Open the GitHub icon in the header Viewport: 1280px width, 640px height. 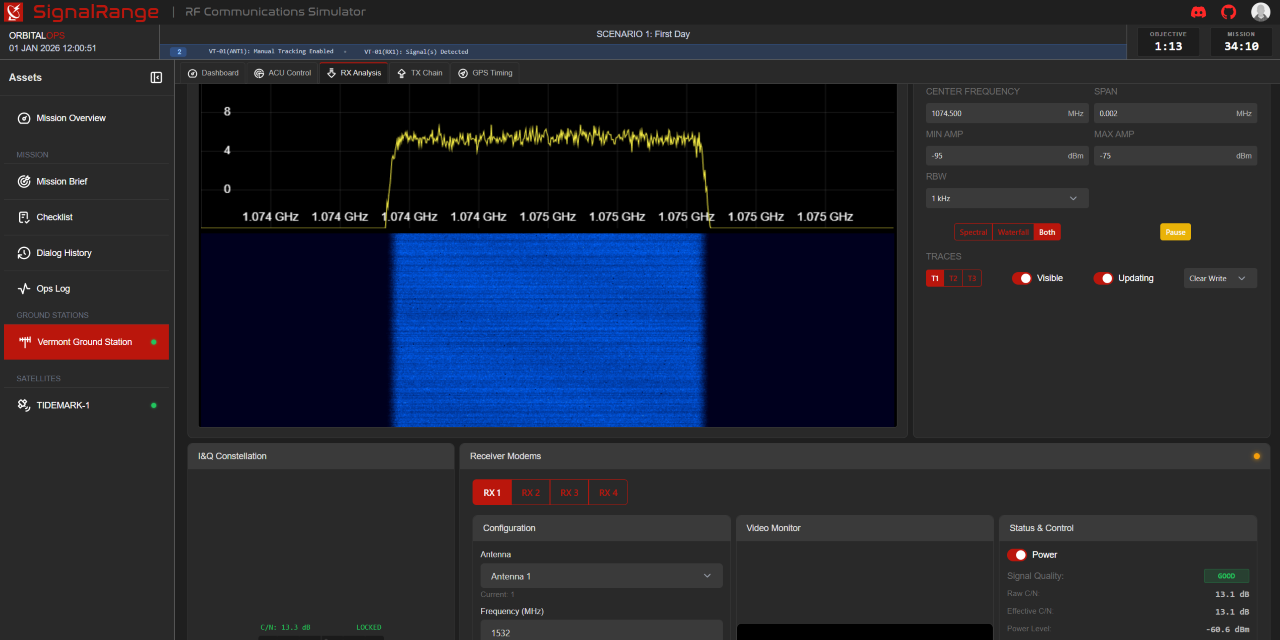click(x=1227, y=12)
